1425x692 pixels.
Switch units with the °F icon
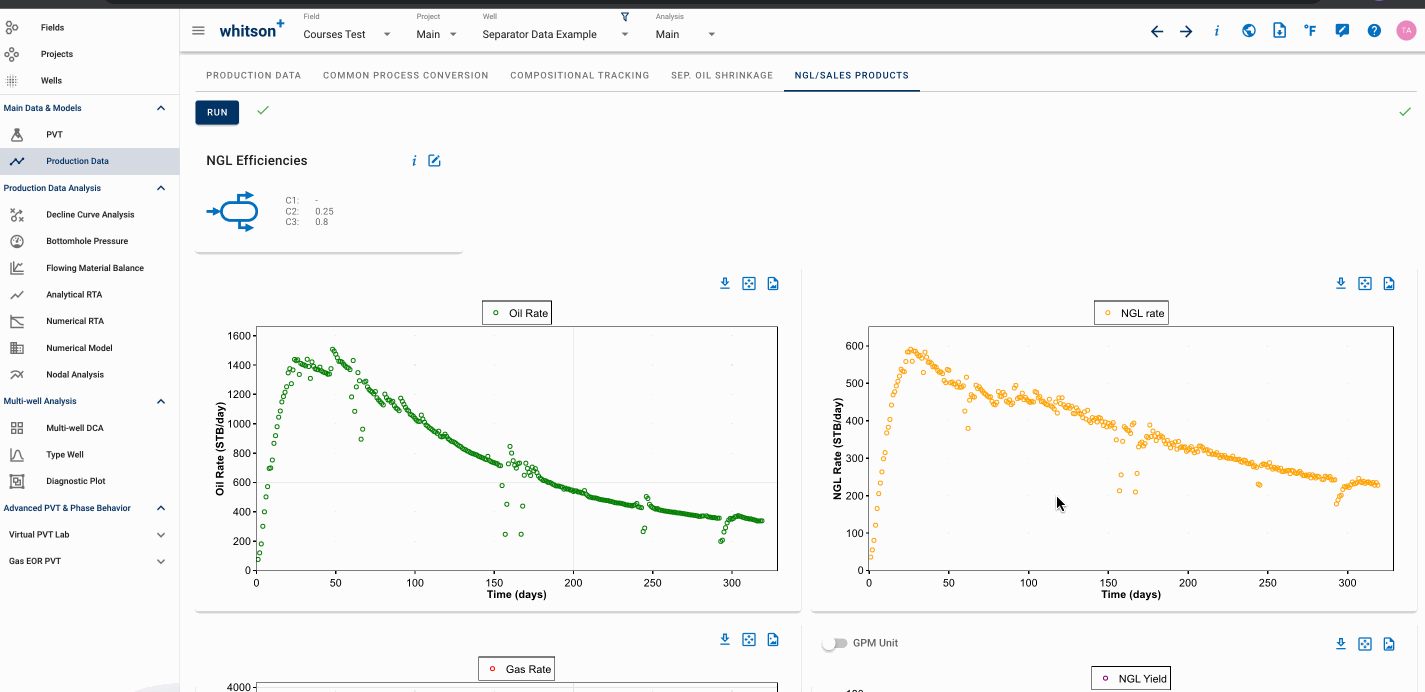(1310, 31)
